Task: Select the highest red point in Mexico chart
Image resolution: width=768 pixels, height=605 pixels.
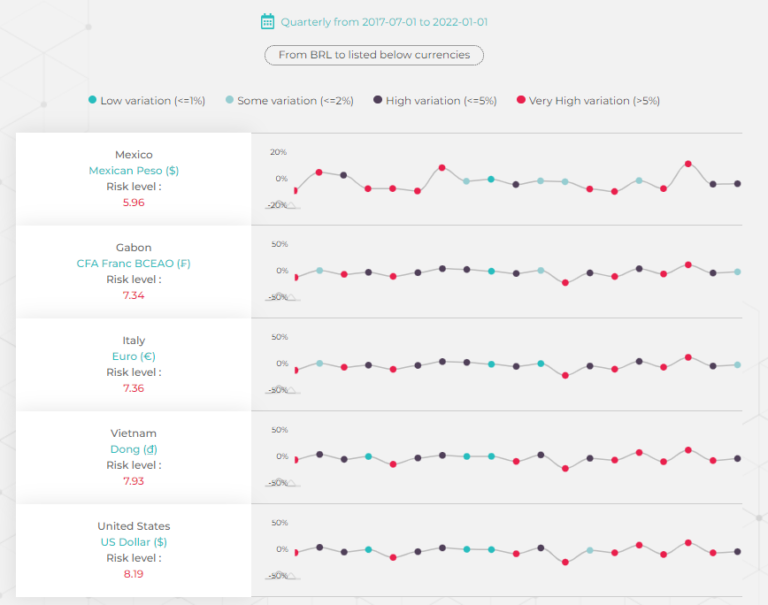Action: point(688,163)
